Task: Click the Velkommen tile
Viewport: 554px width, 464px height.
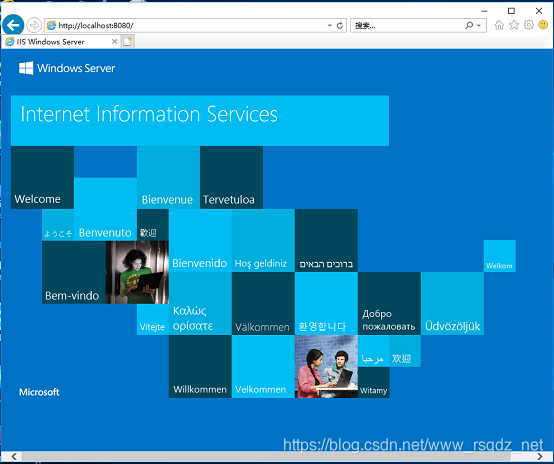Action: 263,366
